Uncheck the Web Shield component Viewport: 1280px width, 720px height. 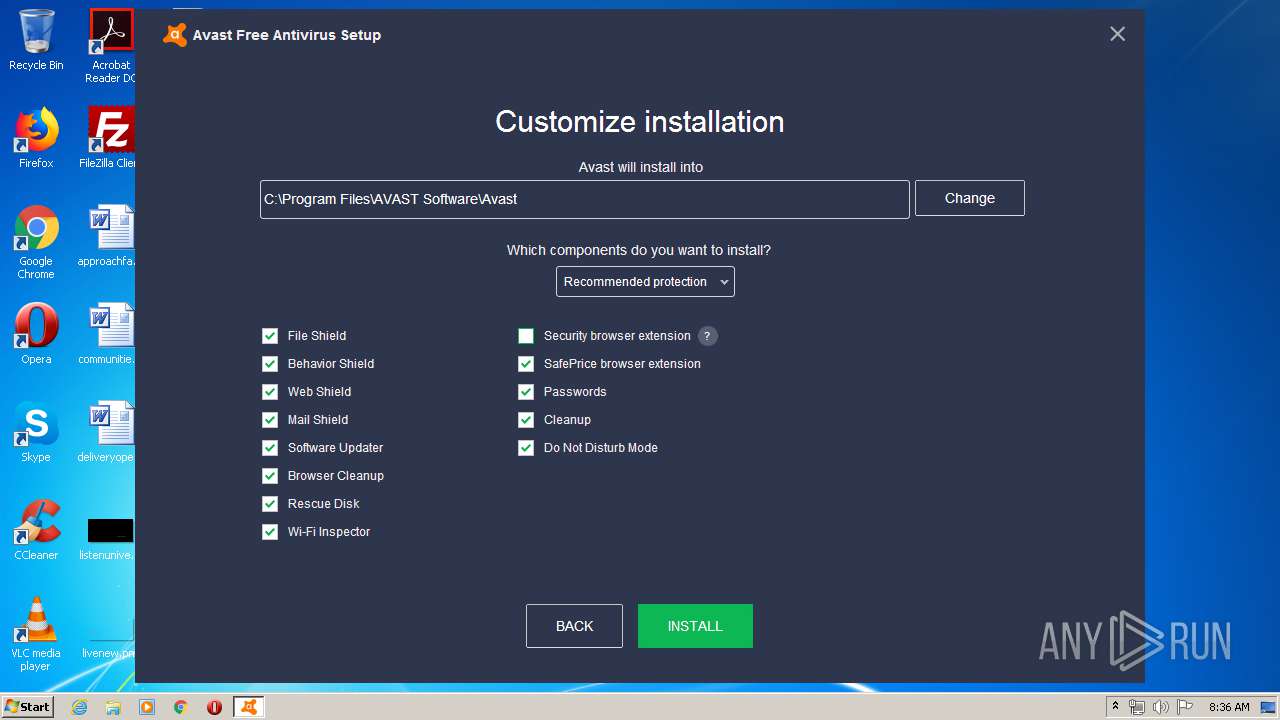tap(270, 392)
